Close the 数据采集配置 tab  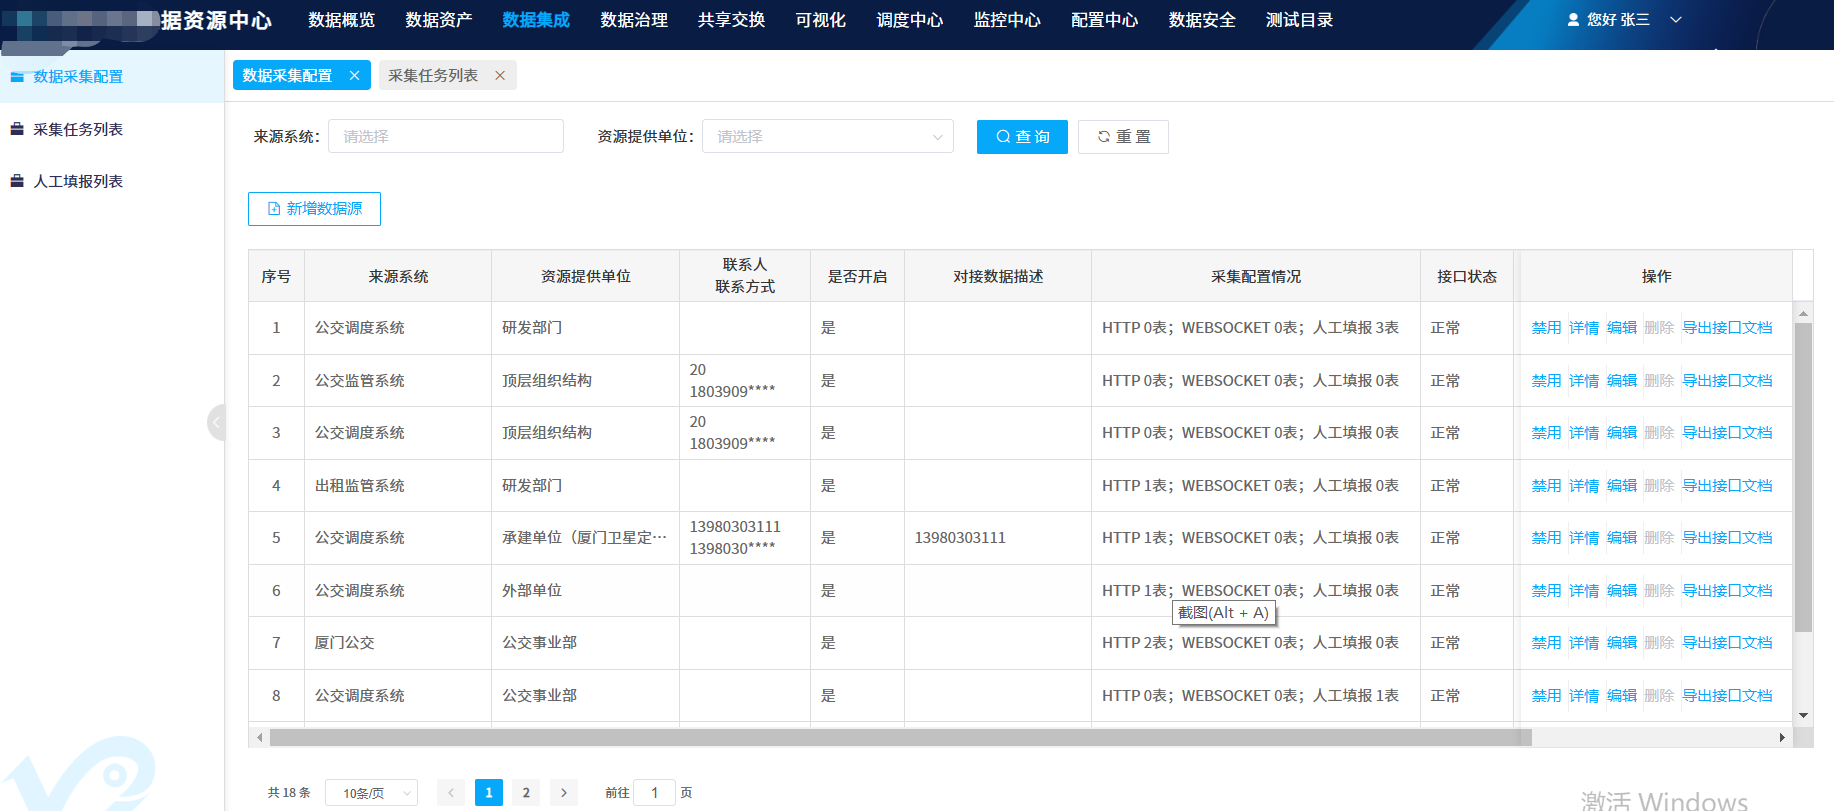(354, 75)
